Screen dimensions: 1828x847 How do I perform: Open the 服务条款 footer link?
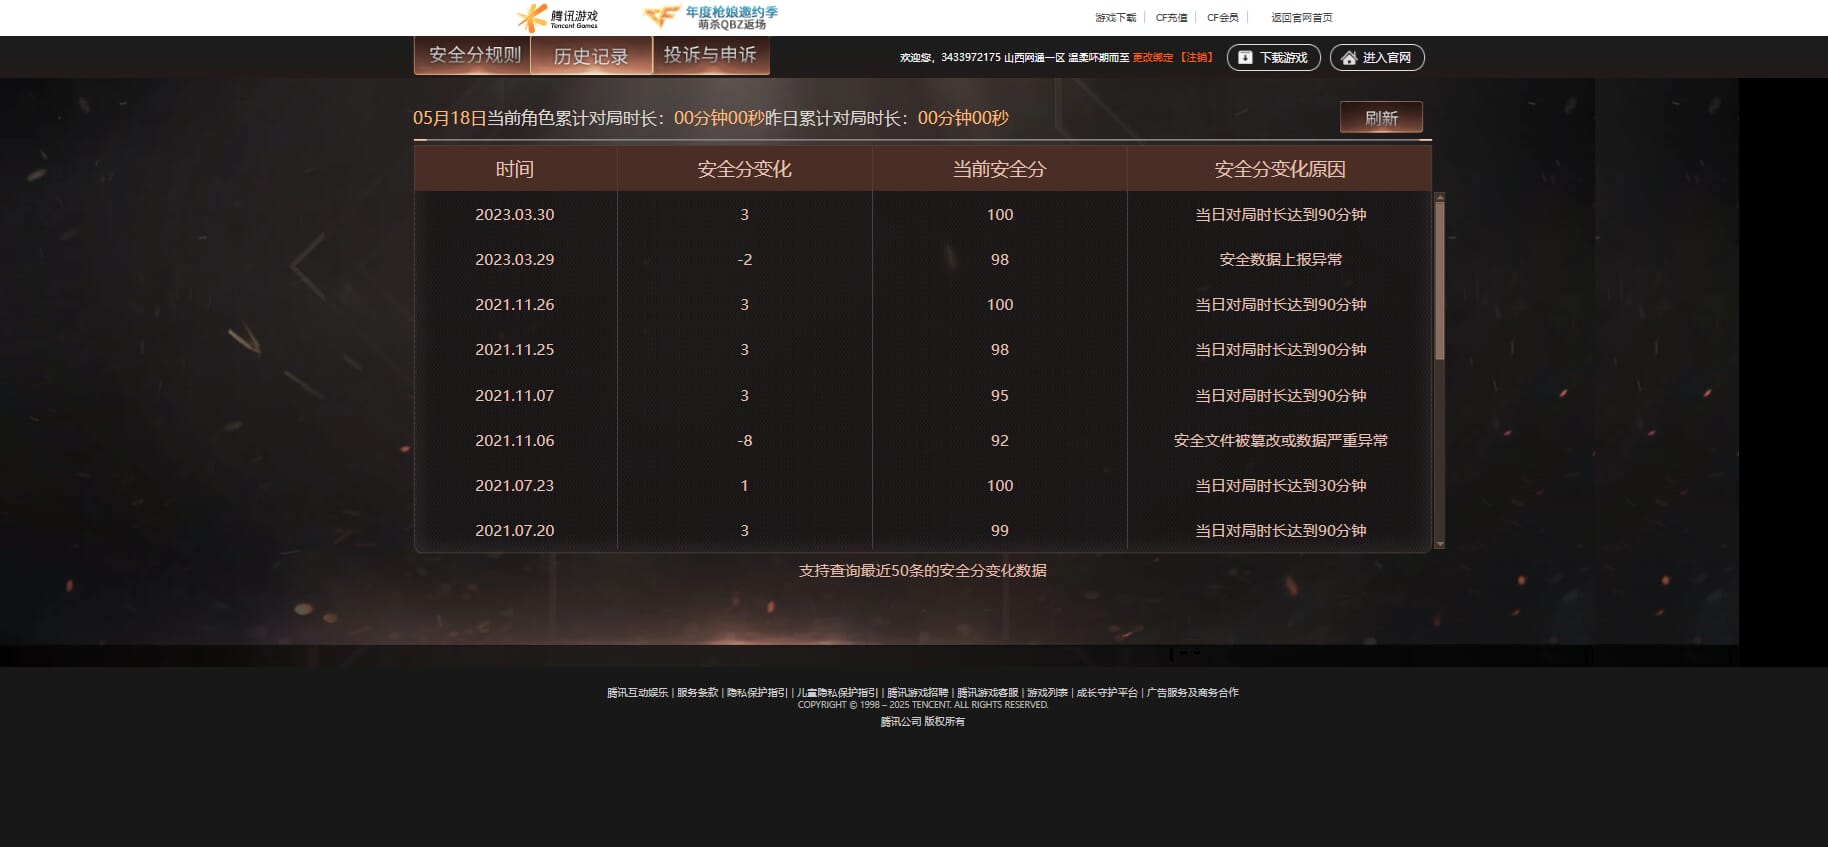coord(697,693)
